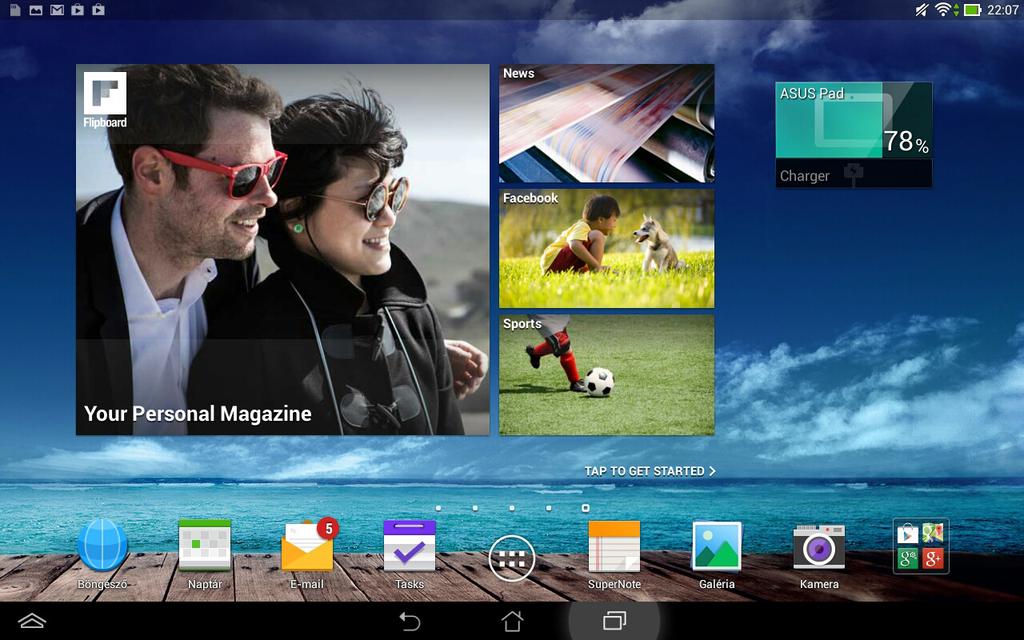Open the Flipboard logo tile
Image resolution: width=1024 pixels, height=640 pixels.
click(105, 100)
